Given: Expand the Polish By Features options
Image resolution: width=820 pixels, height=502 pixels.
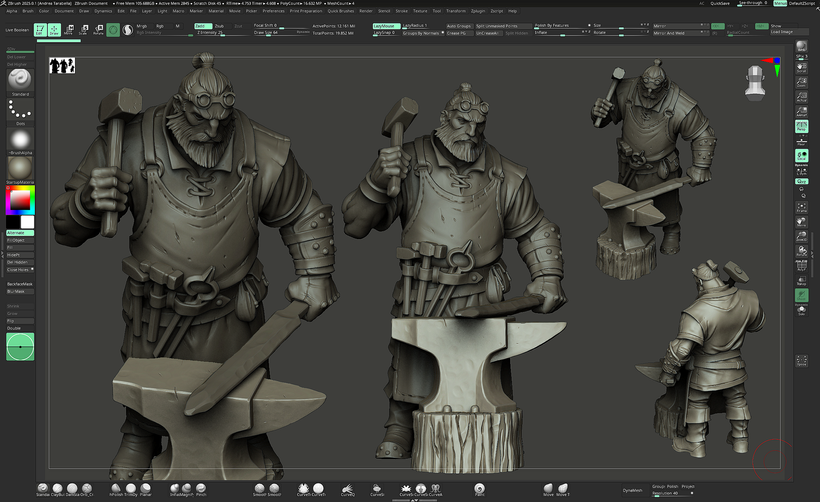Looking at the screenshot, I should click(x=561, y=25).
